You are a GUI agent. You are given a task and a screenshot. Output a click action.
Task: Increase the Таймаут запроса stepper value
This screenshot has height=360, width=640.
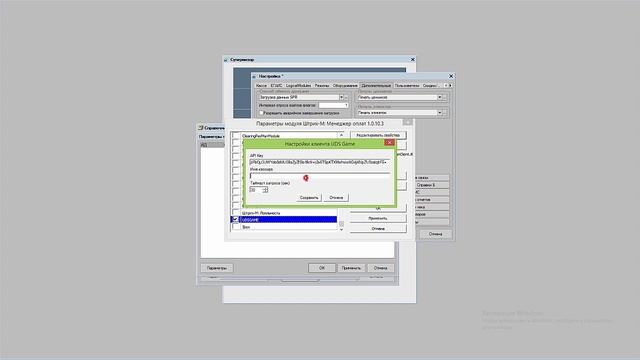tap(266, 188)
